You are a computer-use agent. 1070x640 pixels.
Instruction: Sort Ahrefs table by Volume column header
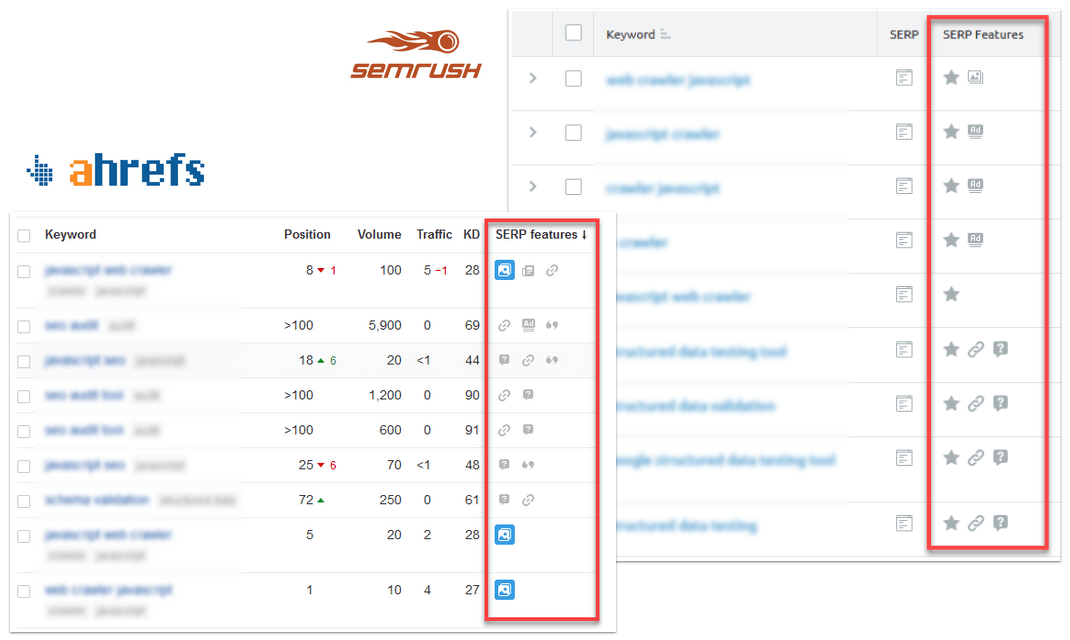coord(379,234)
